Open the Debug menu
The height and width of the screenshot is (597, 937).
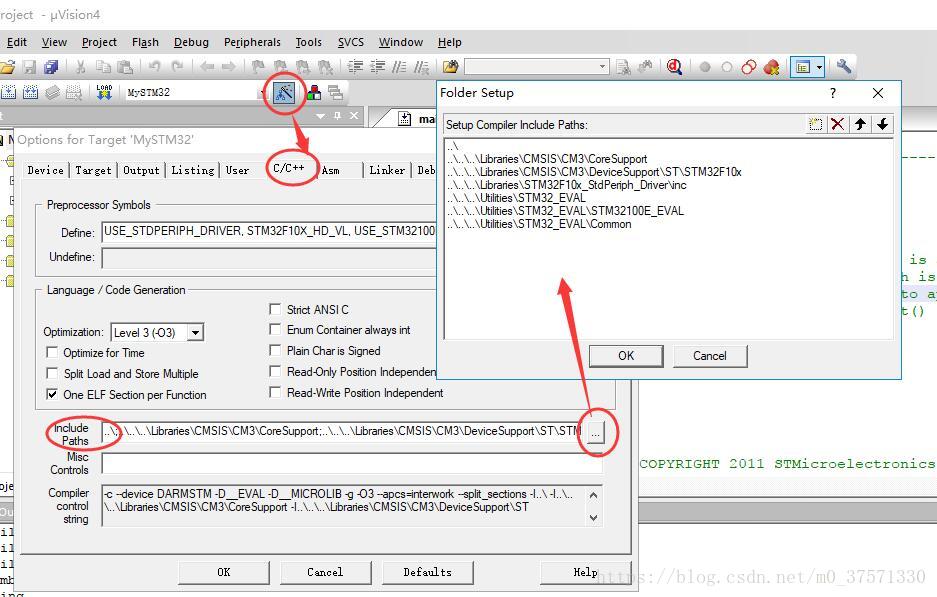coord(191,42)
